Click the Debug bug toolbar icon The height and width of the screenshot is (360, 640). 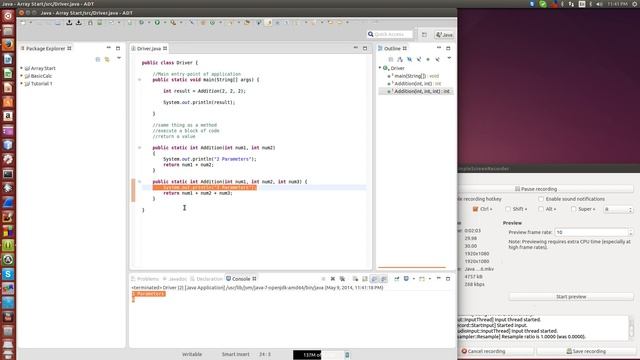(142, 23)
